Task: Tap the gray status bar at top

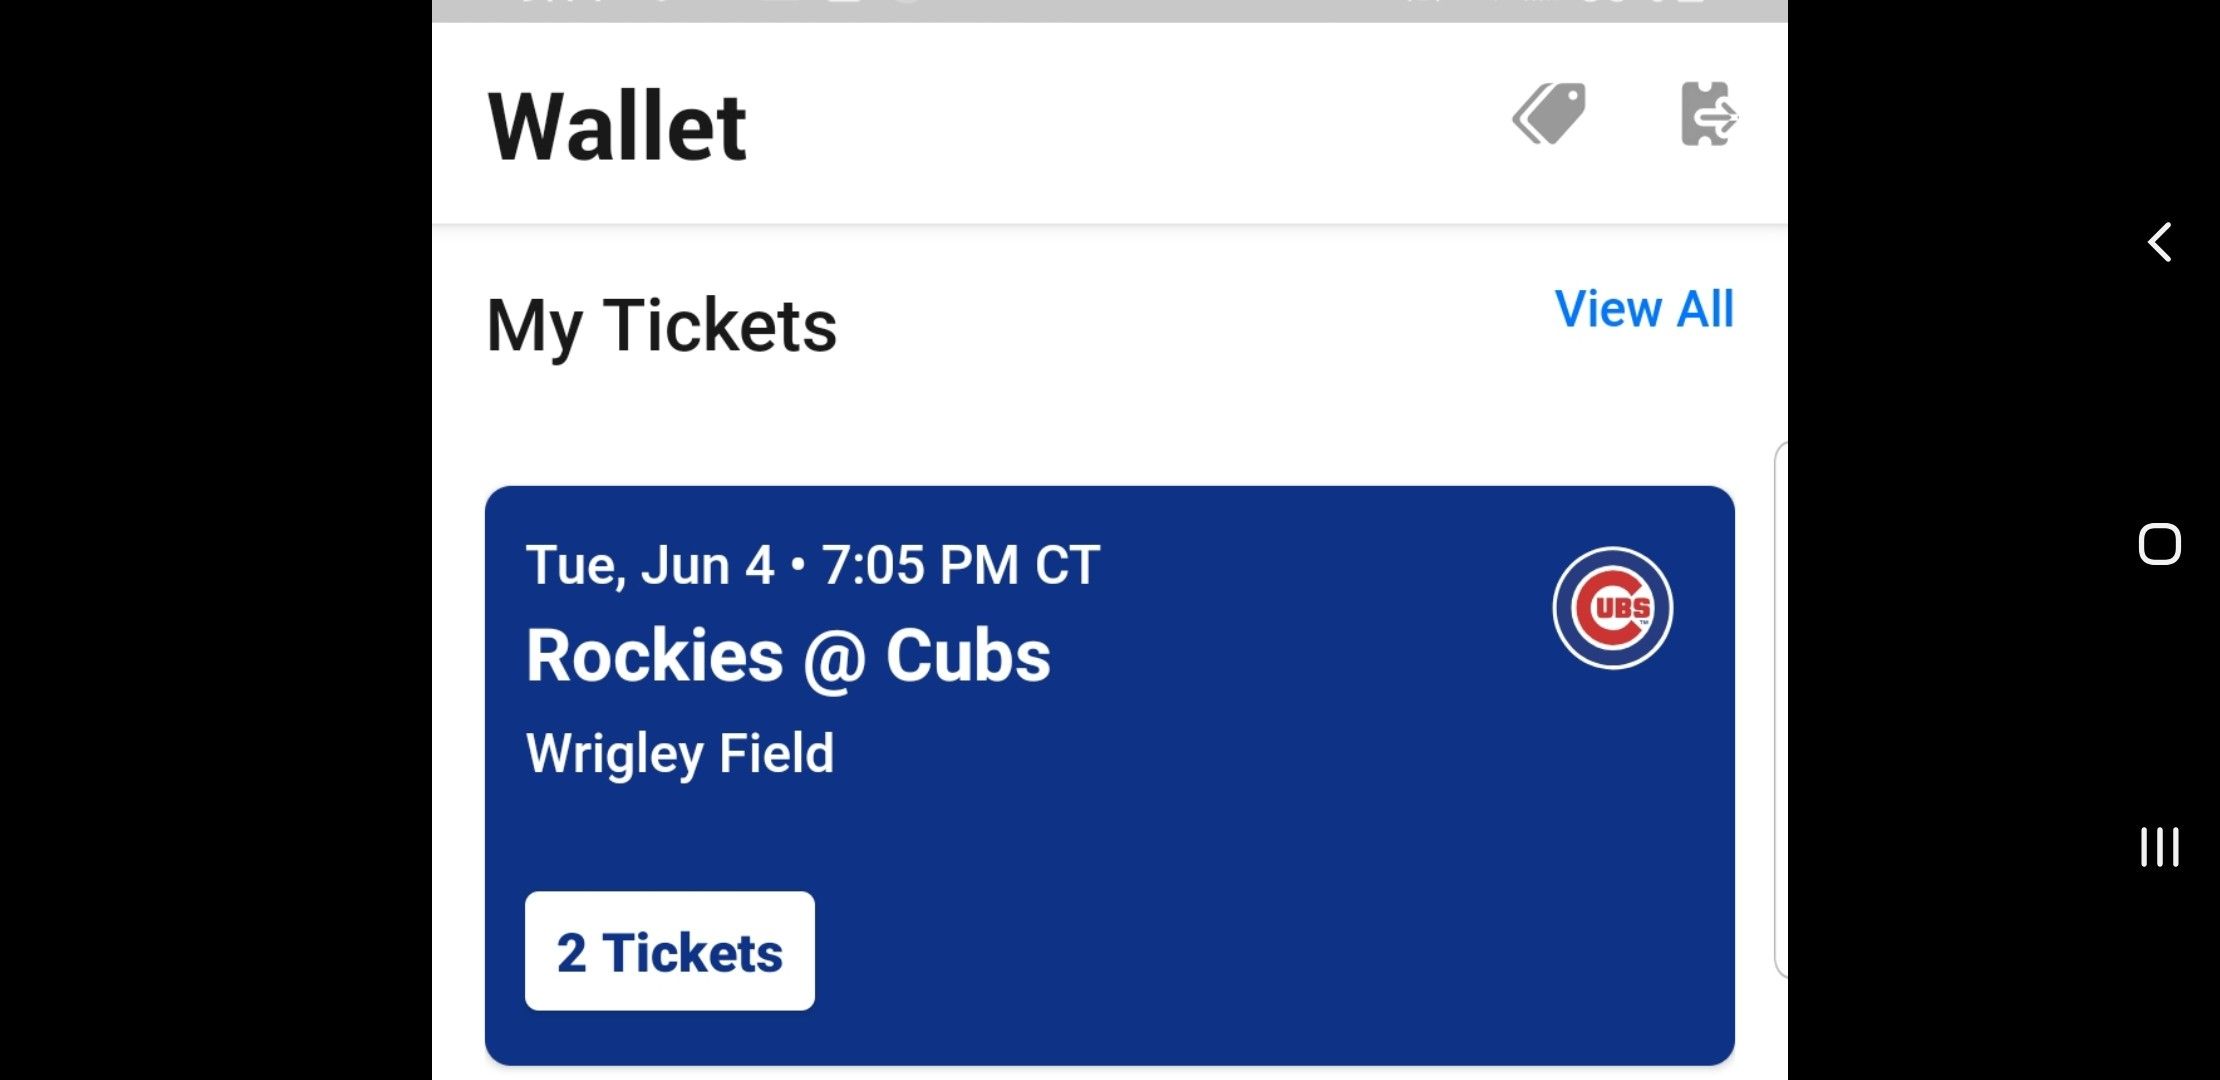Action: [x=1110, y=10]
